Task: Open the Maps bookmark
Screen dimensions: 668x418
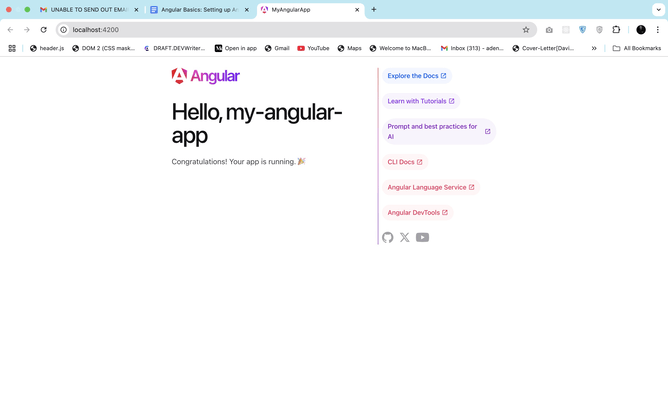Action: (349, 49)
